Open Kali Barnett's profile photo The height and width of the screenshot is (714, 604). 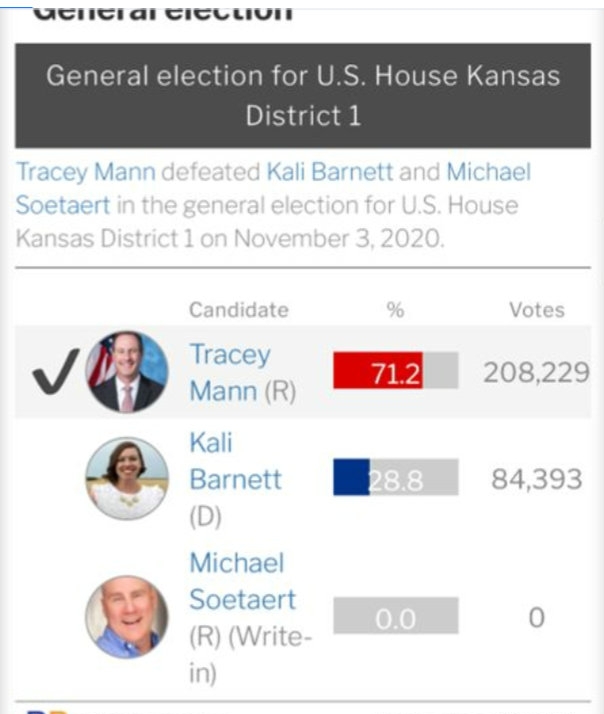coord(126,478)
